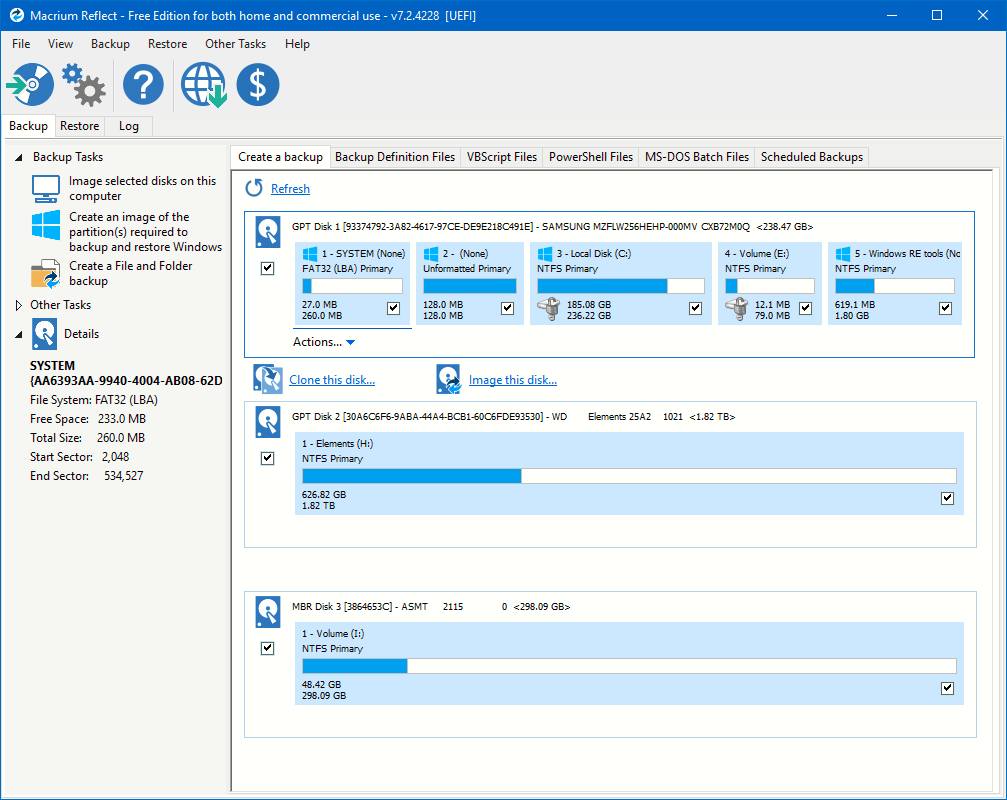The height and width of the screenshot is (800, 1007).
Task: Select the Create a backup tab
Action: 281,157
